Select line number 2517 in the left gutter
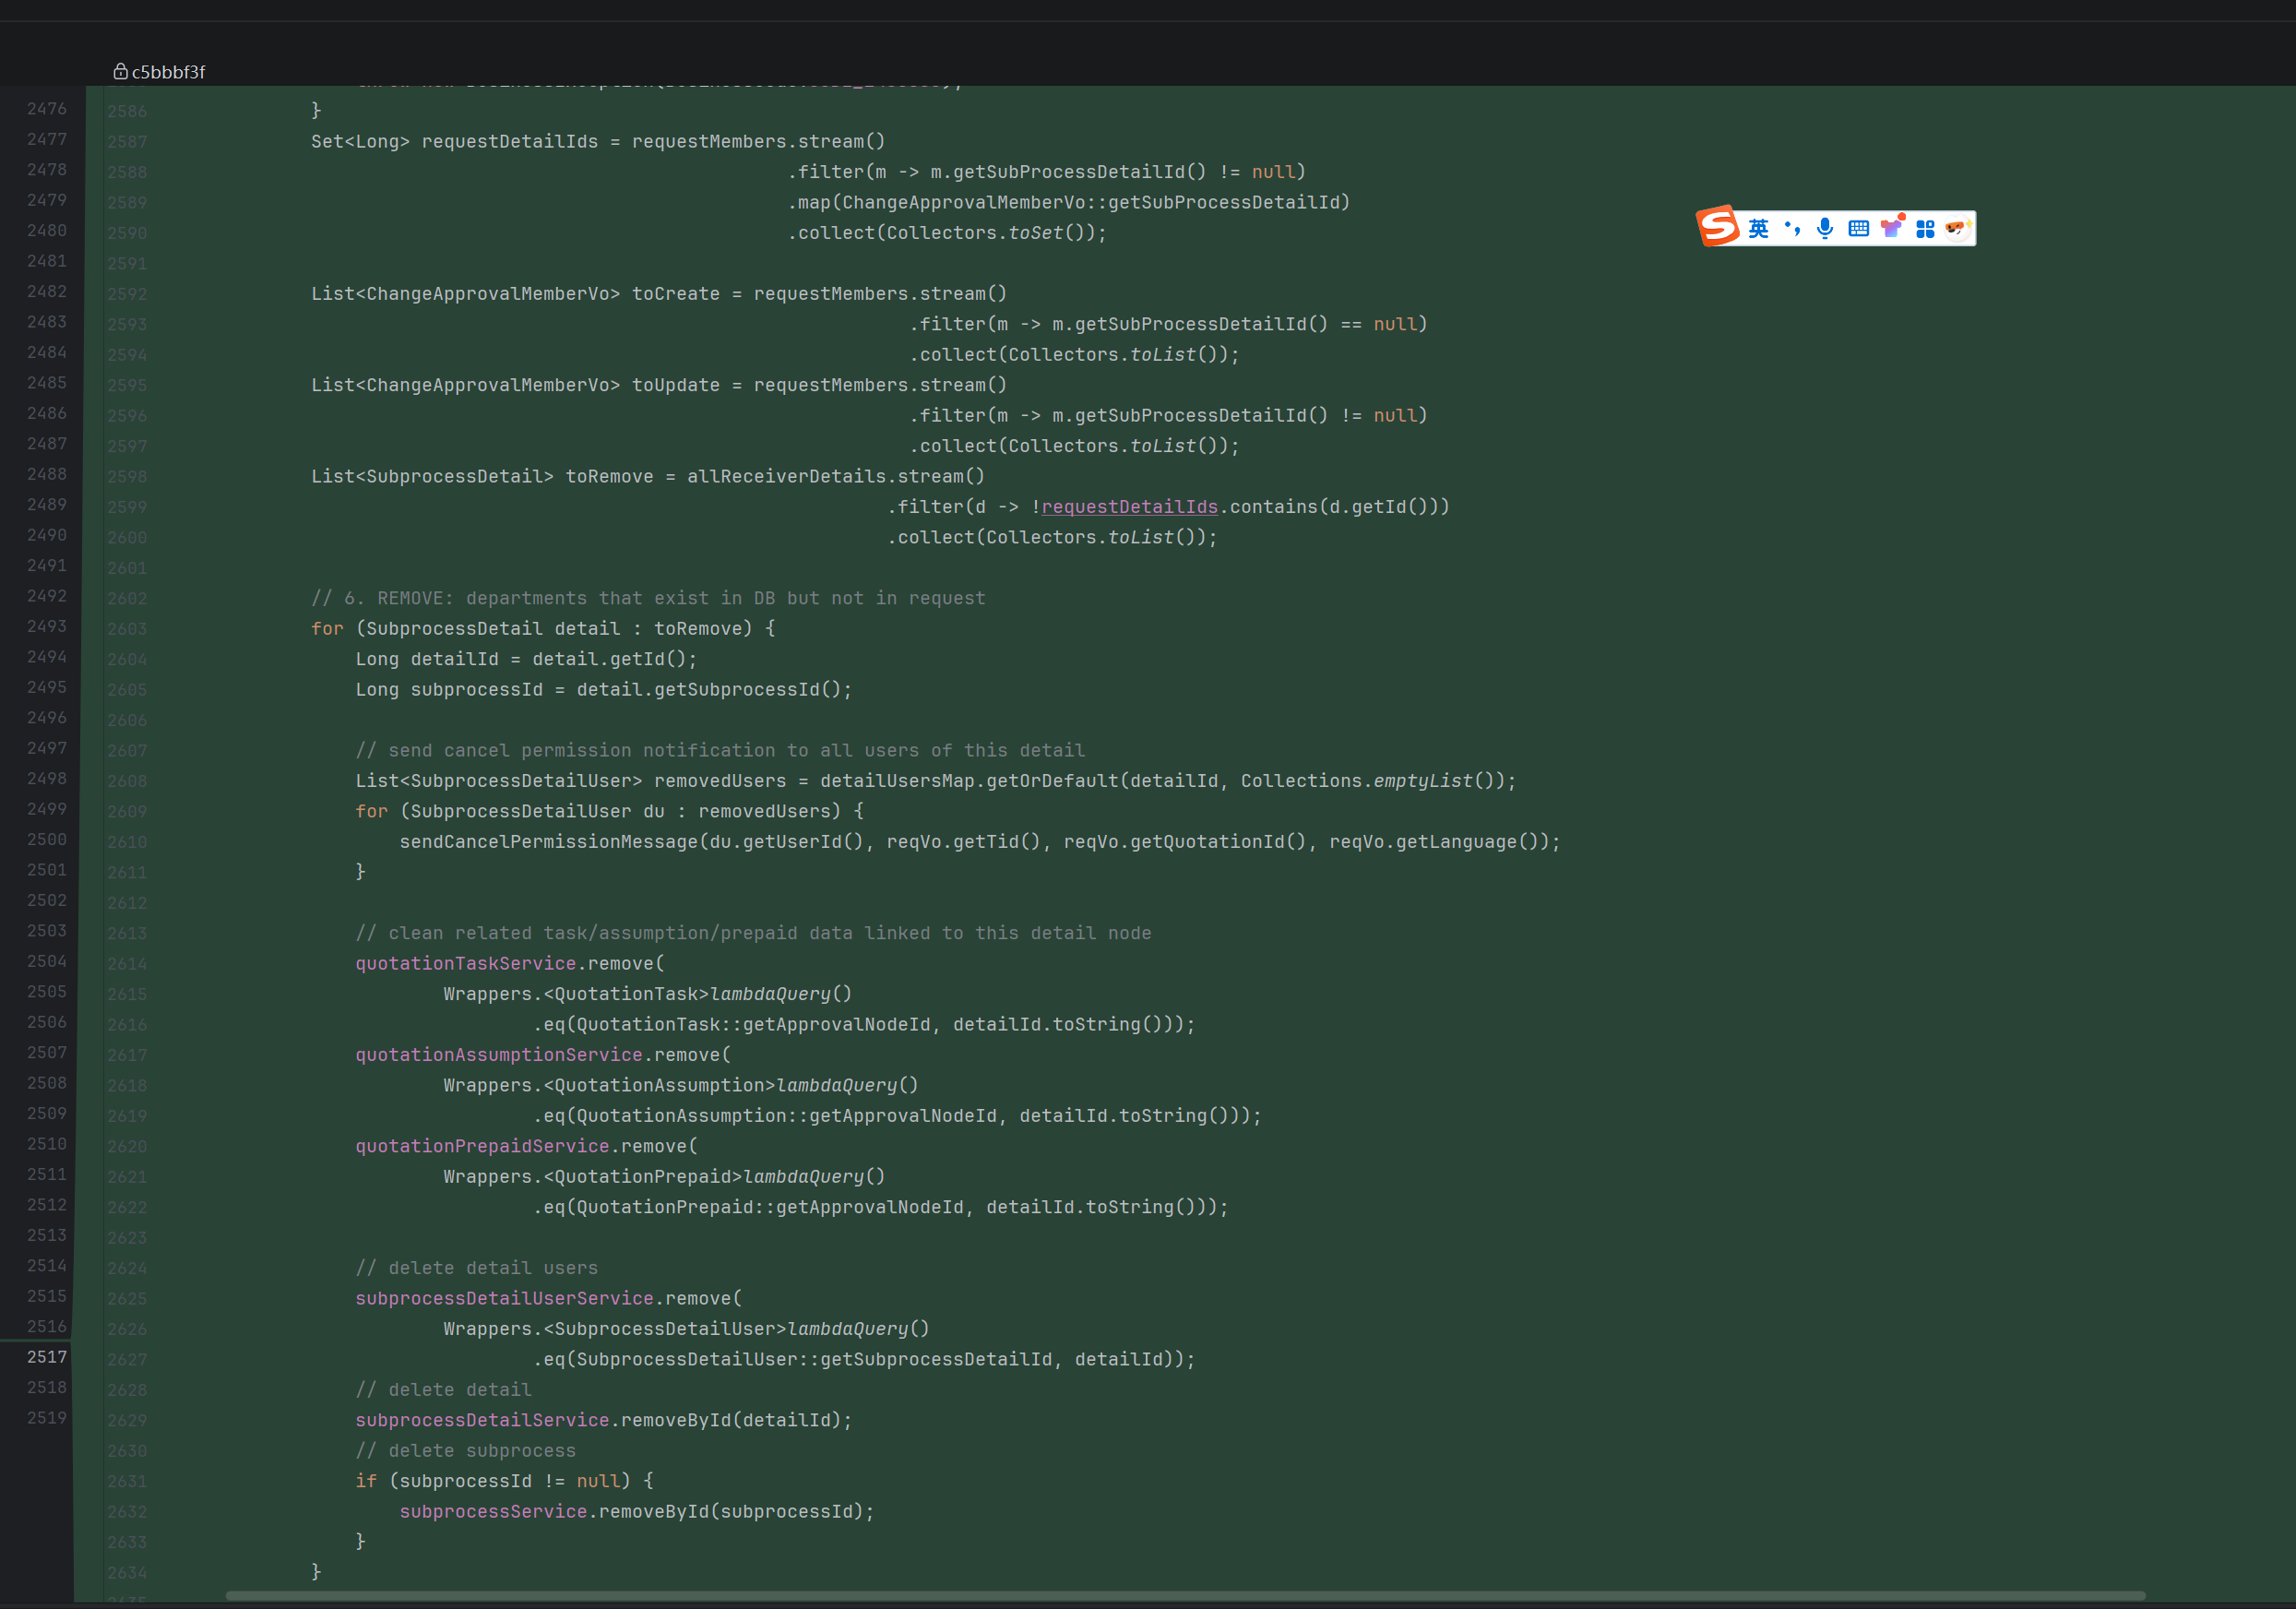This screenshot has height=1609, width=2296. (47, 1357)
